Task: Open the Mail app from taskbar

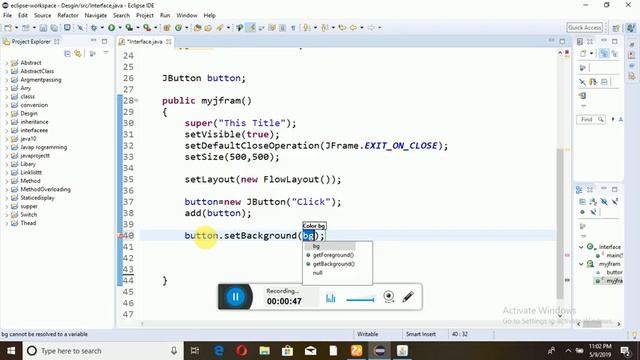Action: coord(311,351)
